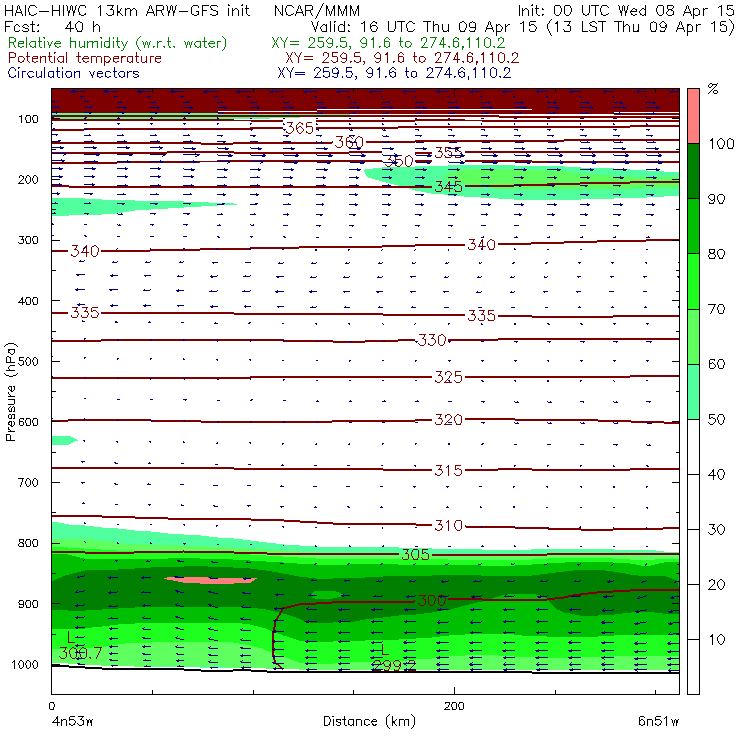Viewport: 740px width, 740px height.
Task: Click the red 'Potential temperature' legend label
Action: point(85,58)
